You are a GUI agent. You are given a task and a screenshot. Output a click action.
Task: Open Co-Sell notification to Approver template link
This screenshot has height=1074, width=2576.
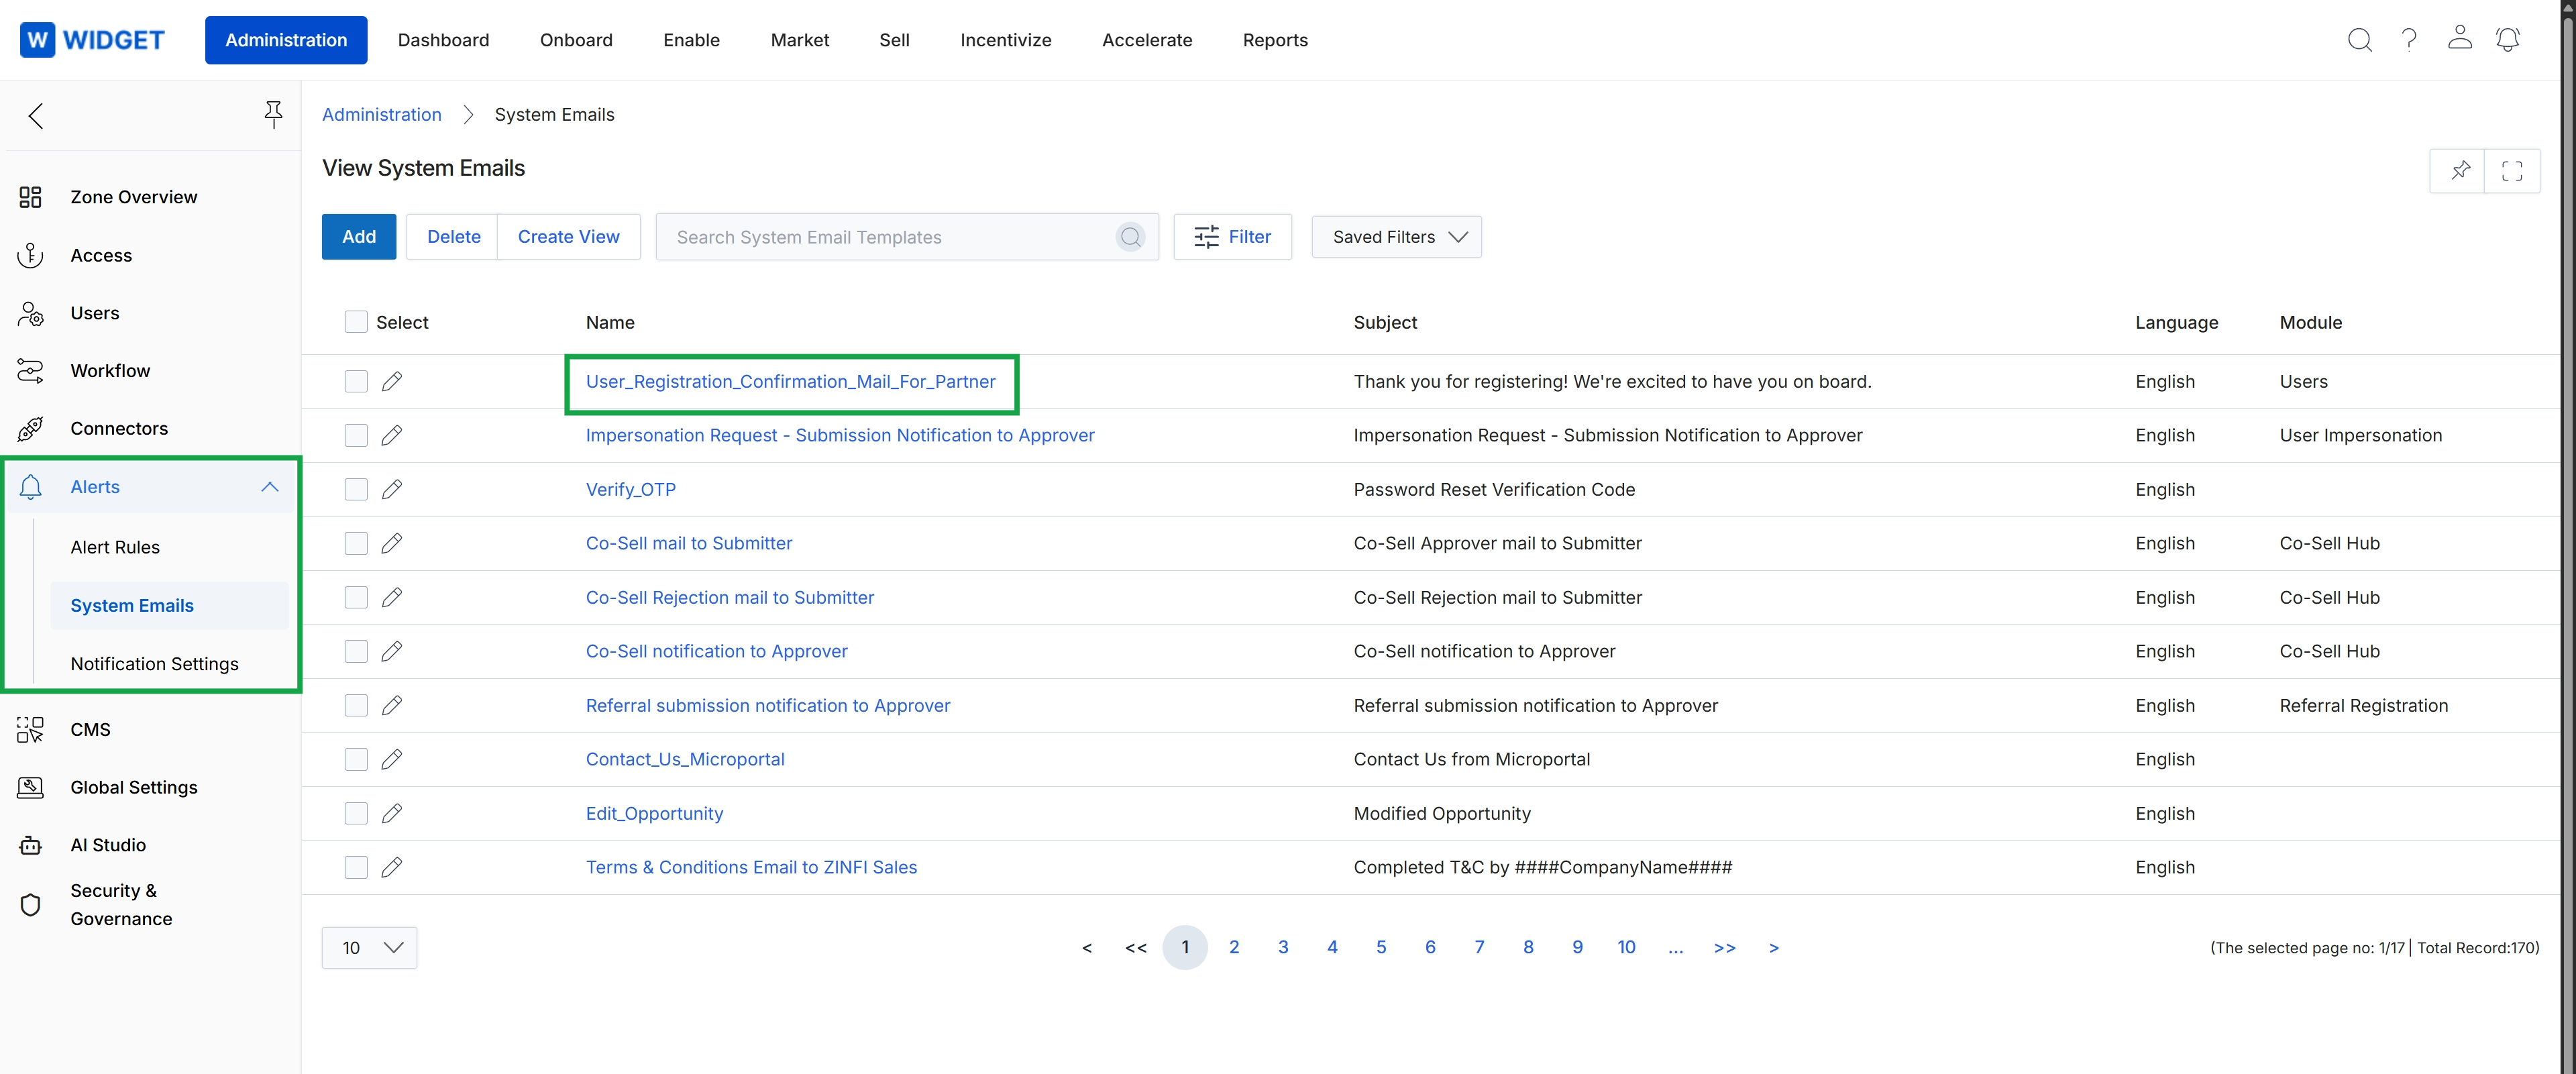tap(716, 651)
